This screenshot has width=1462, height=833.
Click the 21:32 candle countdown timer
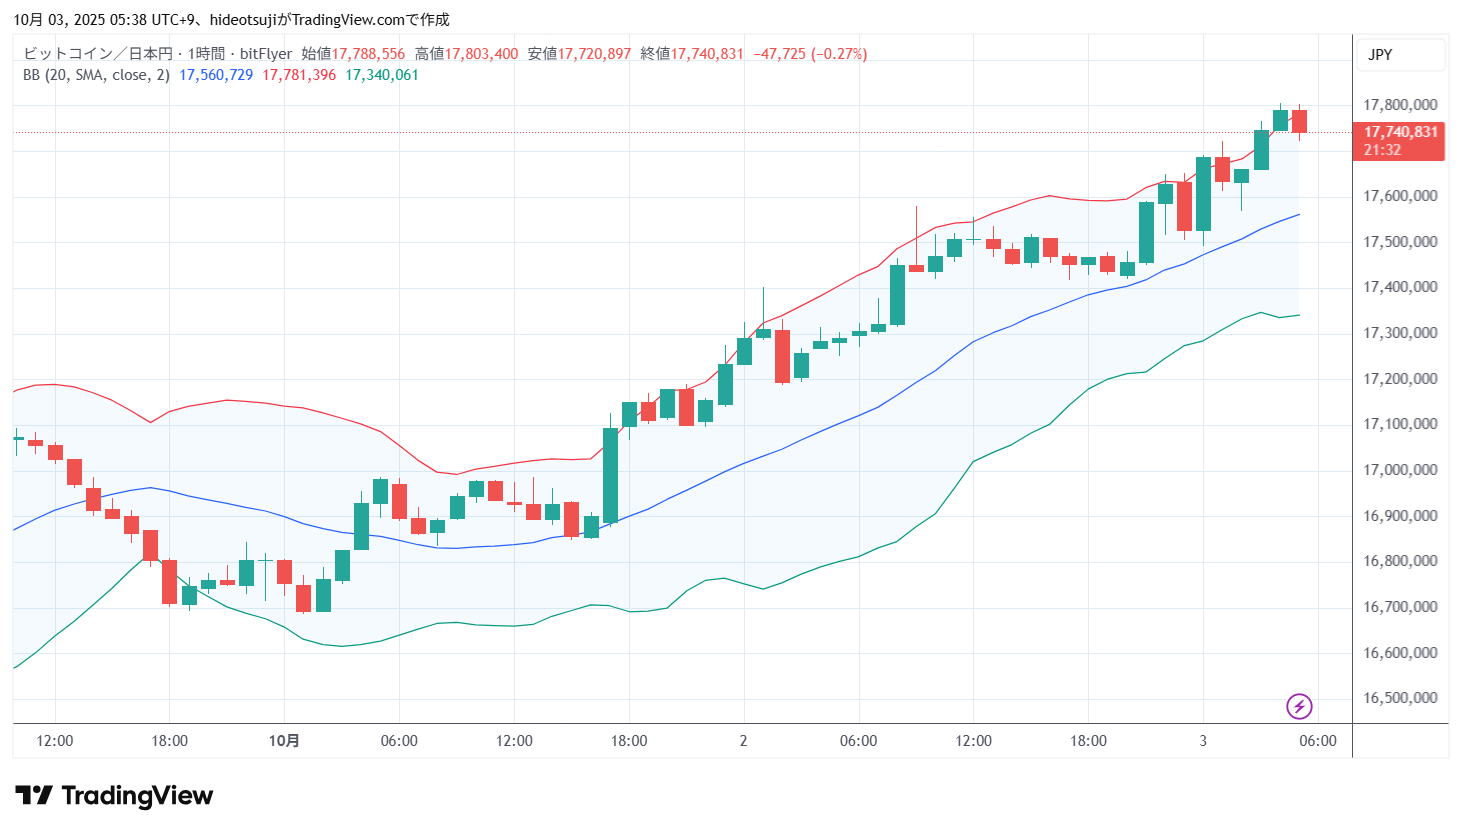[1382, 150]
